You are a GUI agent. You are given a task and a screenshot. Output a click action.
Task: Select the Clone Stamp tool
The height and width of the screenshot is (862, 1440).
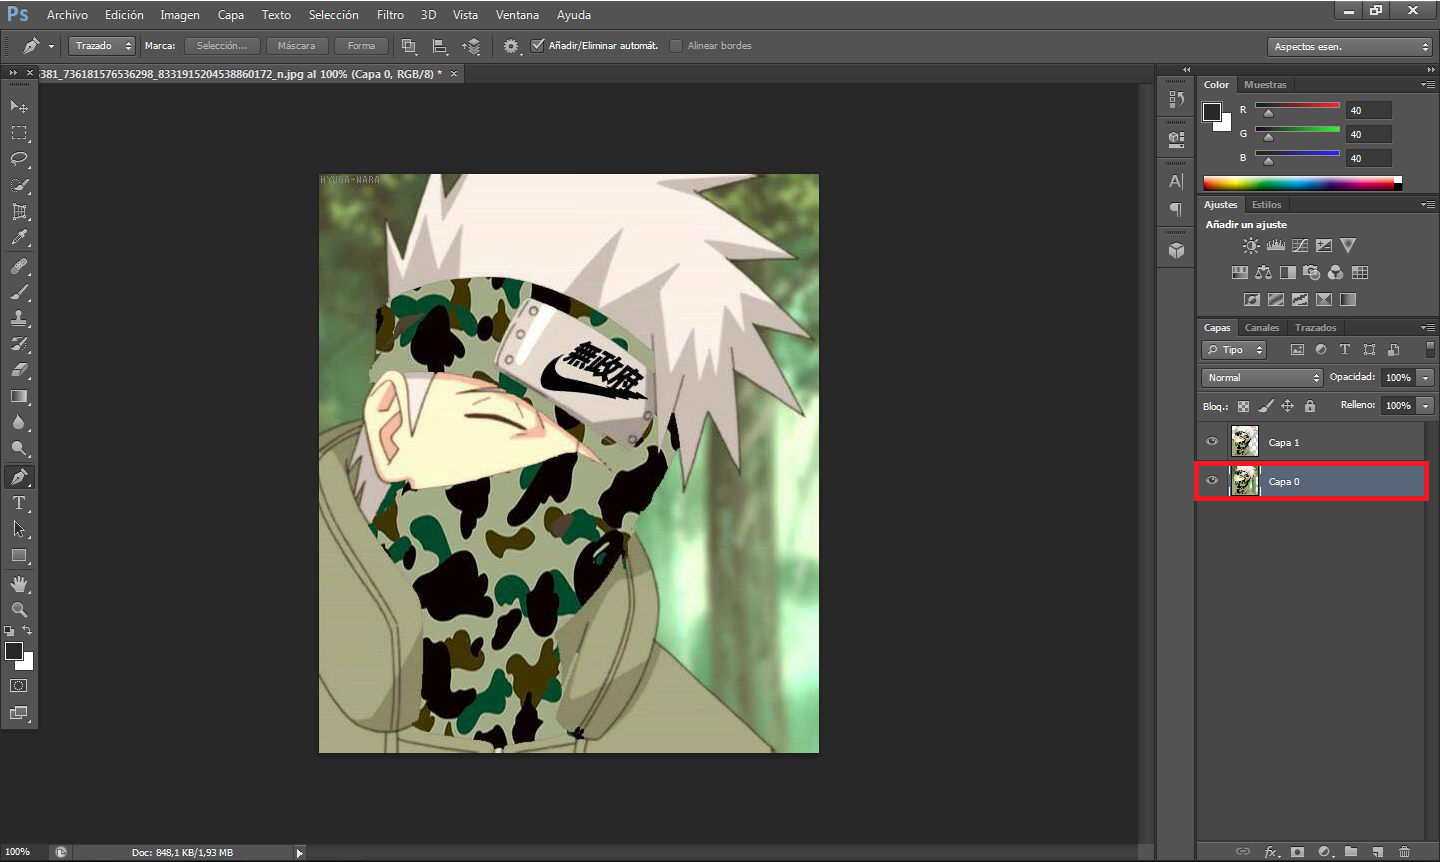coord(19,318)
